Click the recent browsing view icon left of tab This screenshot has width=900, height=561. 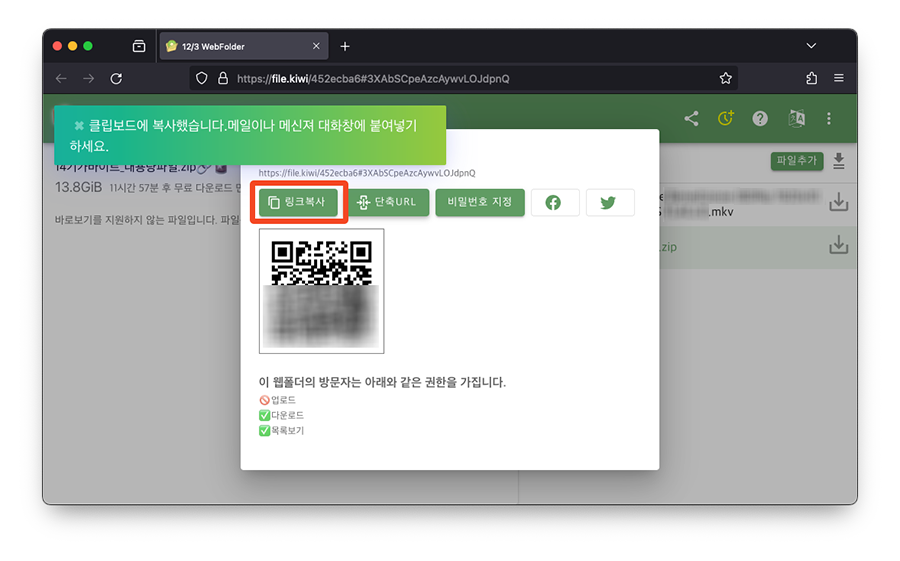139,46
